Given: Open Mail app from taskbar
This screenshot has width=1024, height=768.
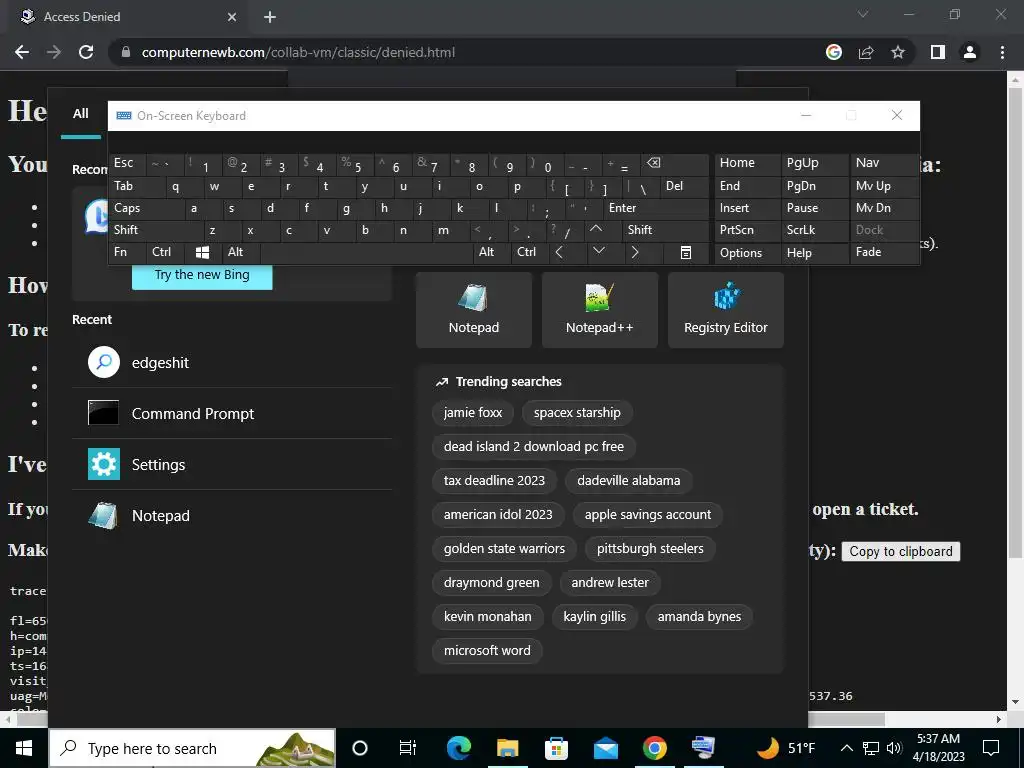Looking at the screenshot, I should [x=605, y=748].
